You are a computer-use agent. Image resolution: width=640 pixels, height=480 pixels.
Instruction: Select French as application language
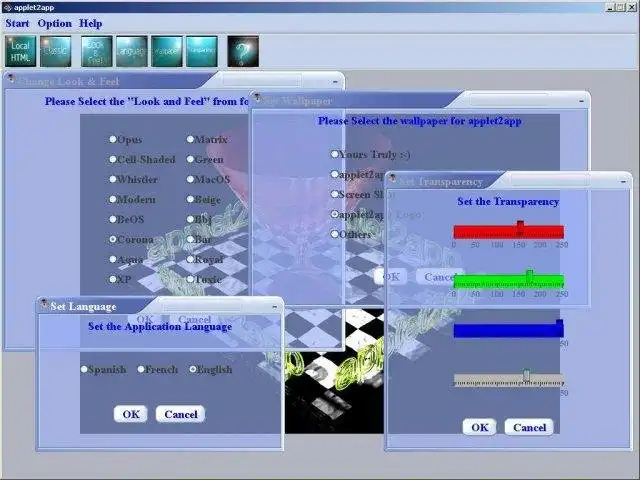click(x=158, y=370)
